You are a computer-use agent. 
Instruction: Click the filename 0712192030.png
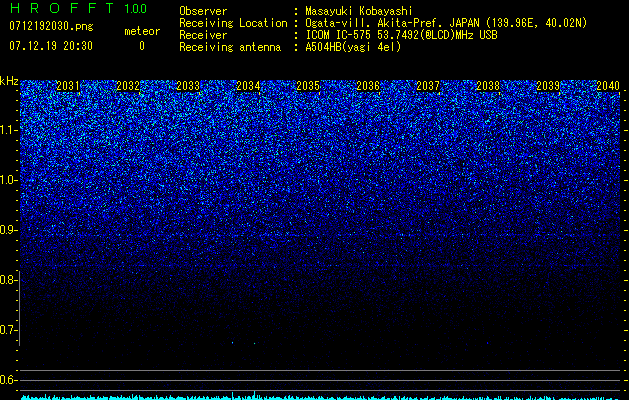click(51, 26)
